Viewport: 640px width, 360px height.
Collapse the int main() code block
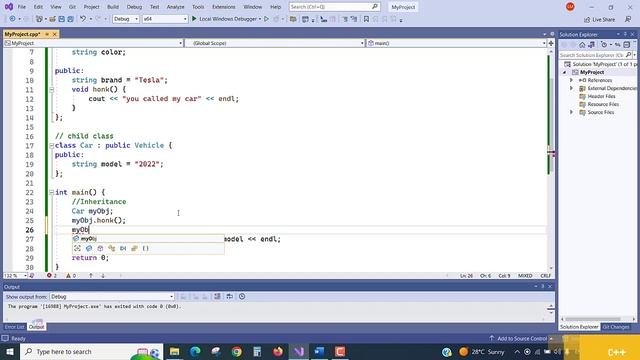pyautogui.click(x=51, y=192)
